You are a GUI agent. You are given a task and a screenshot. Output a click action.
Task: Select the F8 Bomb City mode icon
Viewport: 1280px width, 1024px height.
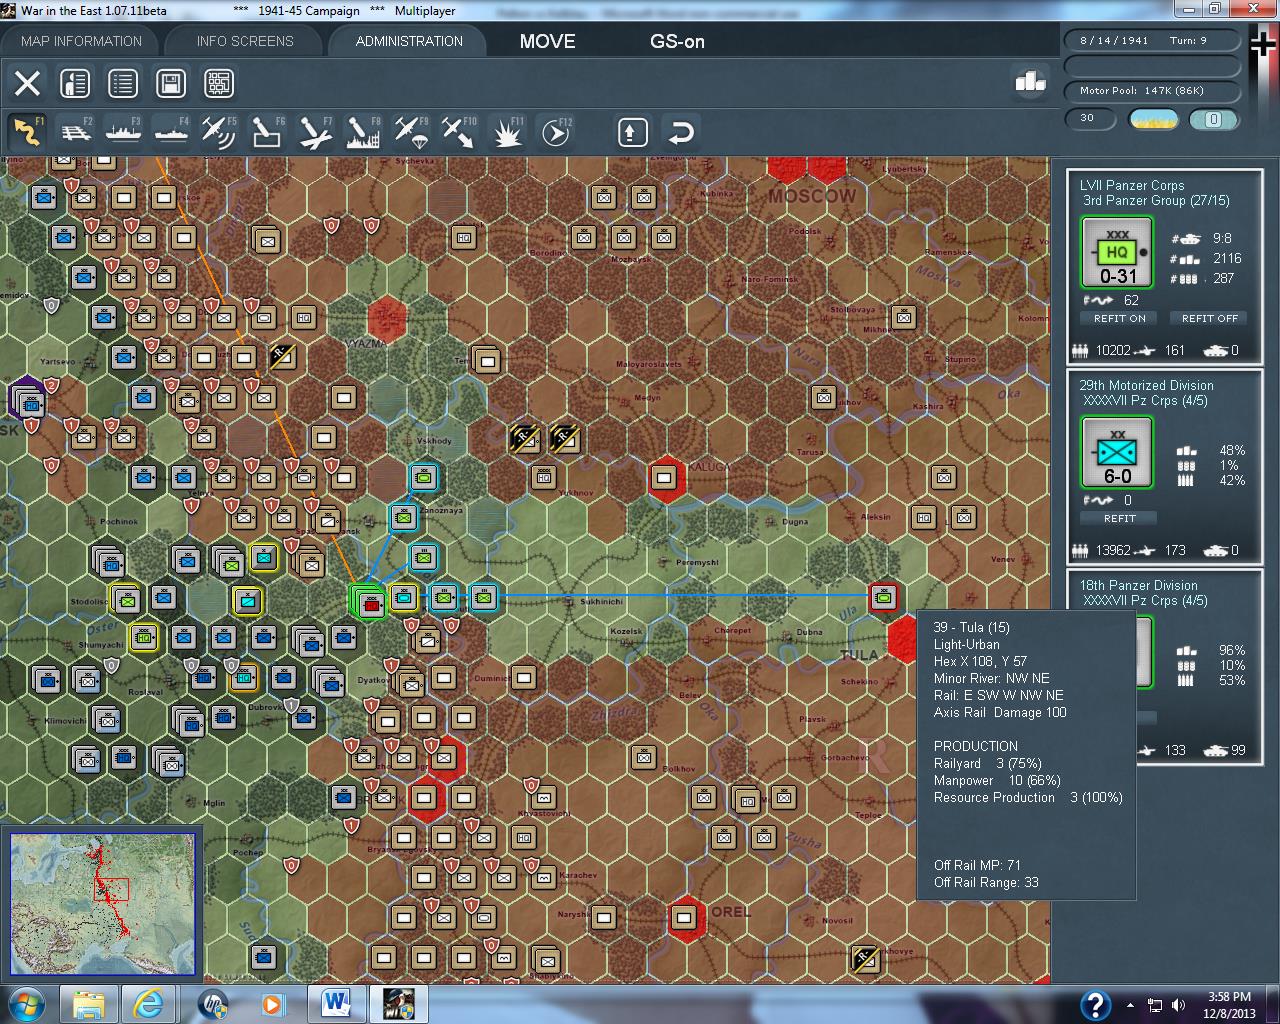pyautogui.click(x=363, y=132)
